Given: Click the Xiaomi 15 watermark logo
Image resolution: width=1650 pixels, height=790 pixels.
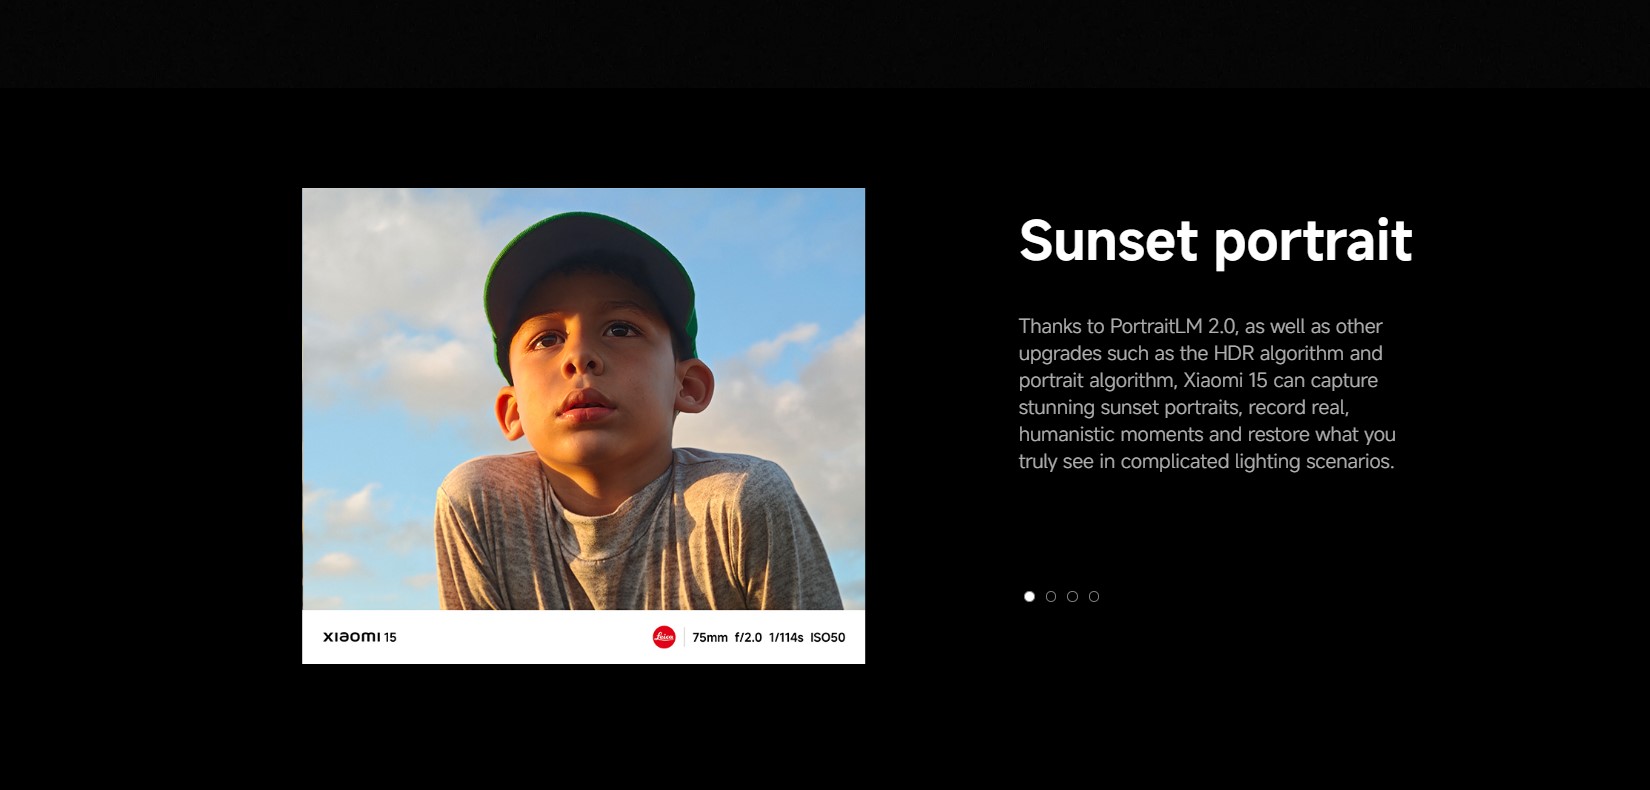Looking at the screenshot, I should click(360, 637).
